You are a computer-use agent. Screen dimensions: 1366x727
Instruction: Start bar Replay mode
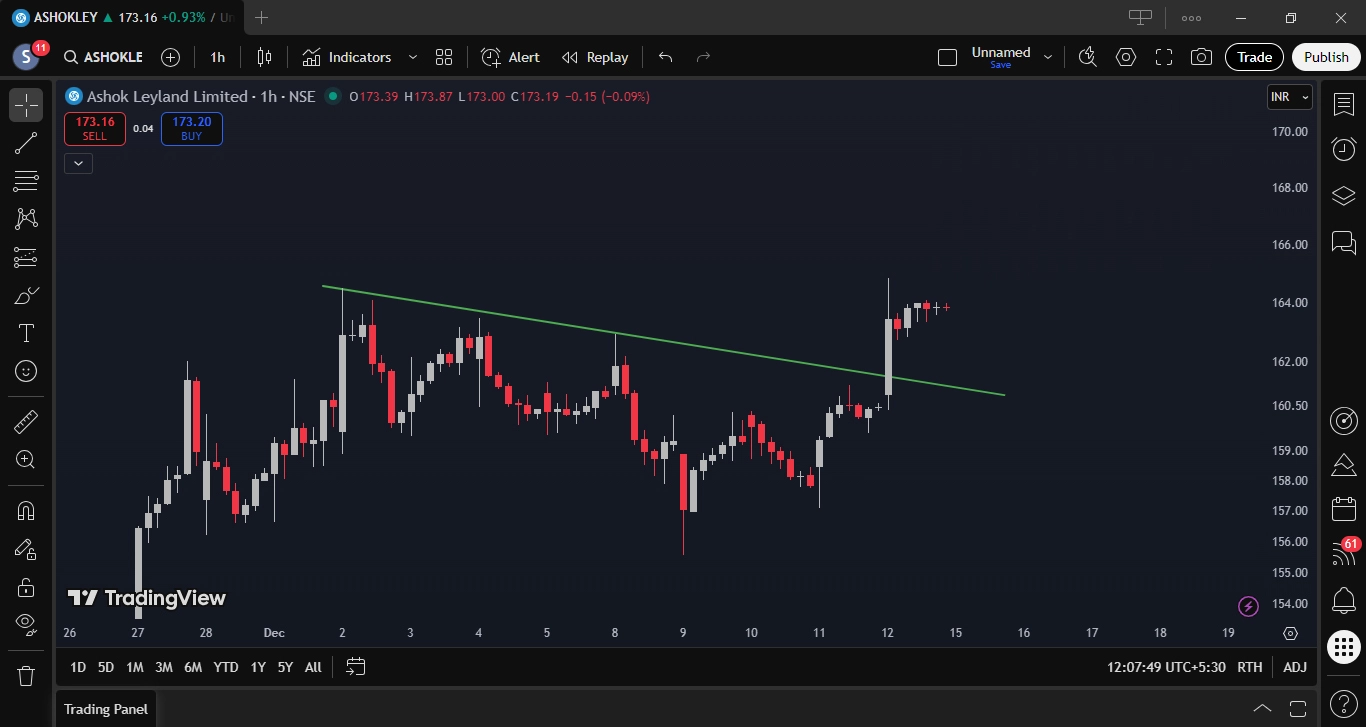595,57
